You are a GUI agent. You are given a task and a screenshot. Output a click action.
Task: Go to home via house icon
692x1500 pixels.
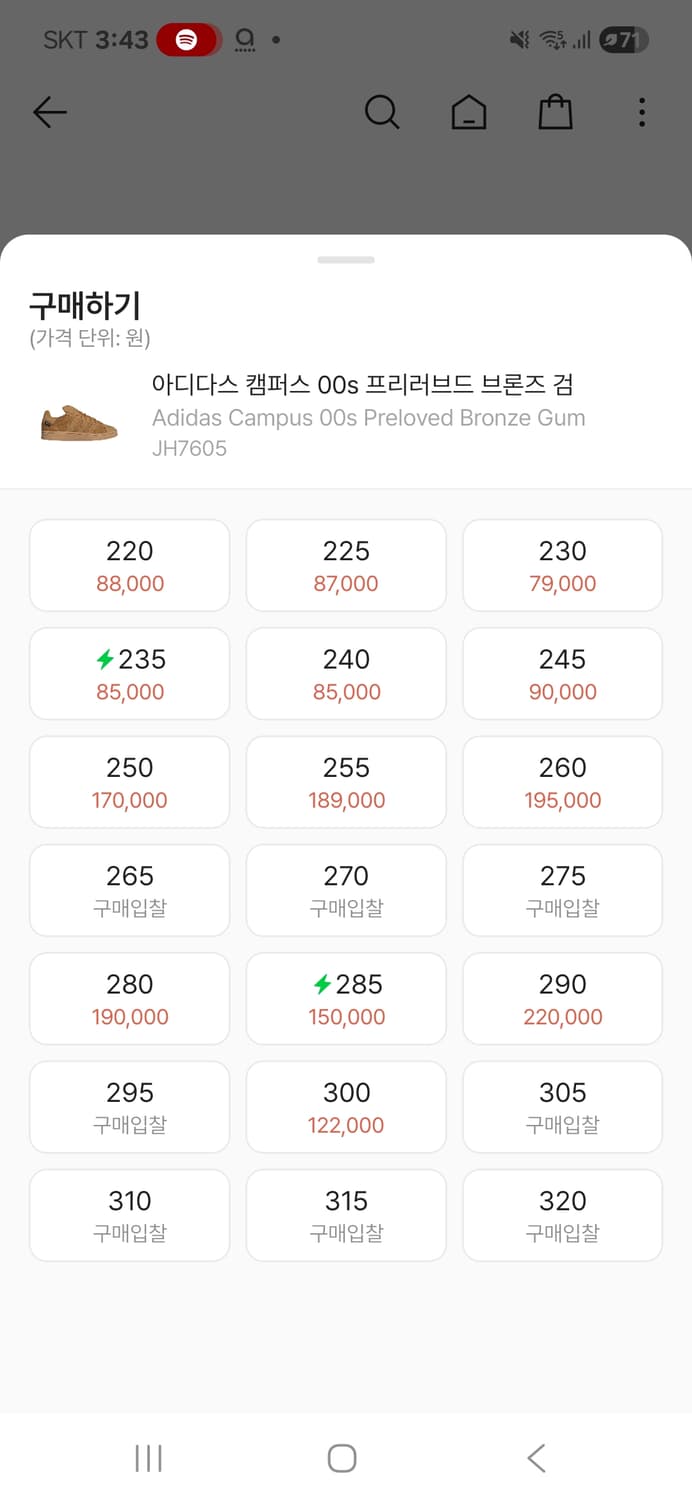pos(468,112)
